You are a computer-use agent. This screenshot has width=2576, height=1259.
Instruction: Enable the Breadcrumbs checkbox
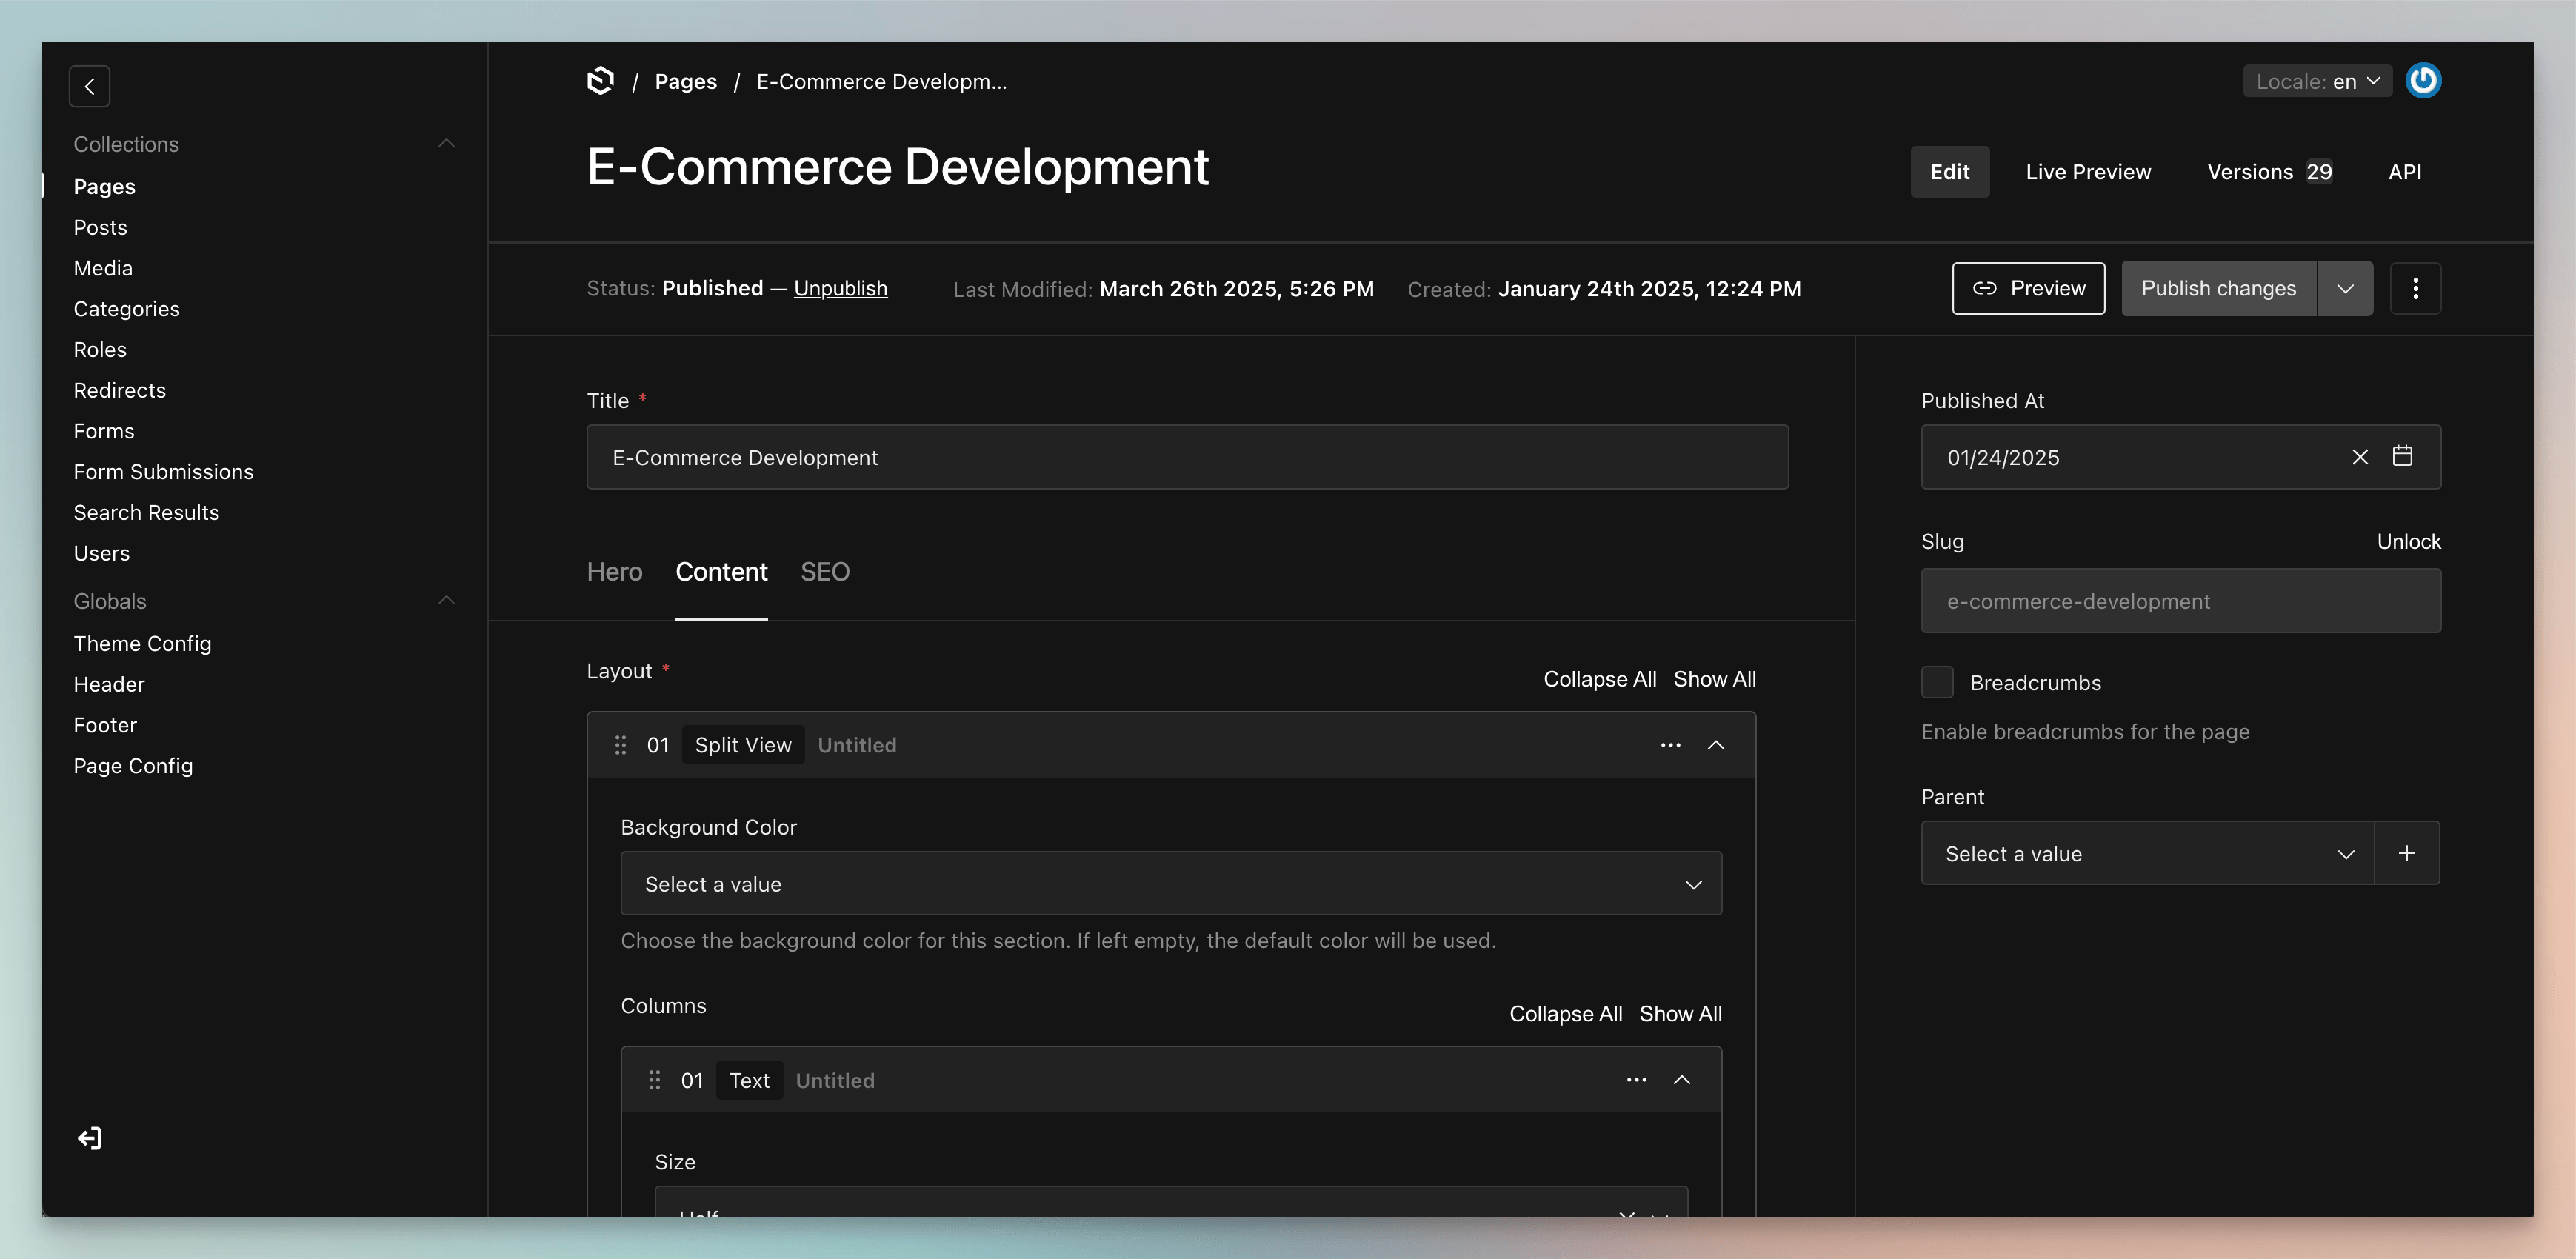[x=1937, y=682]
